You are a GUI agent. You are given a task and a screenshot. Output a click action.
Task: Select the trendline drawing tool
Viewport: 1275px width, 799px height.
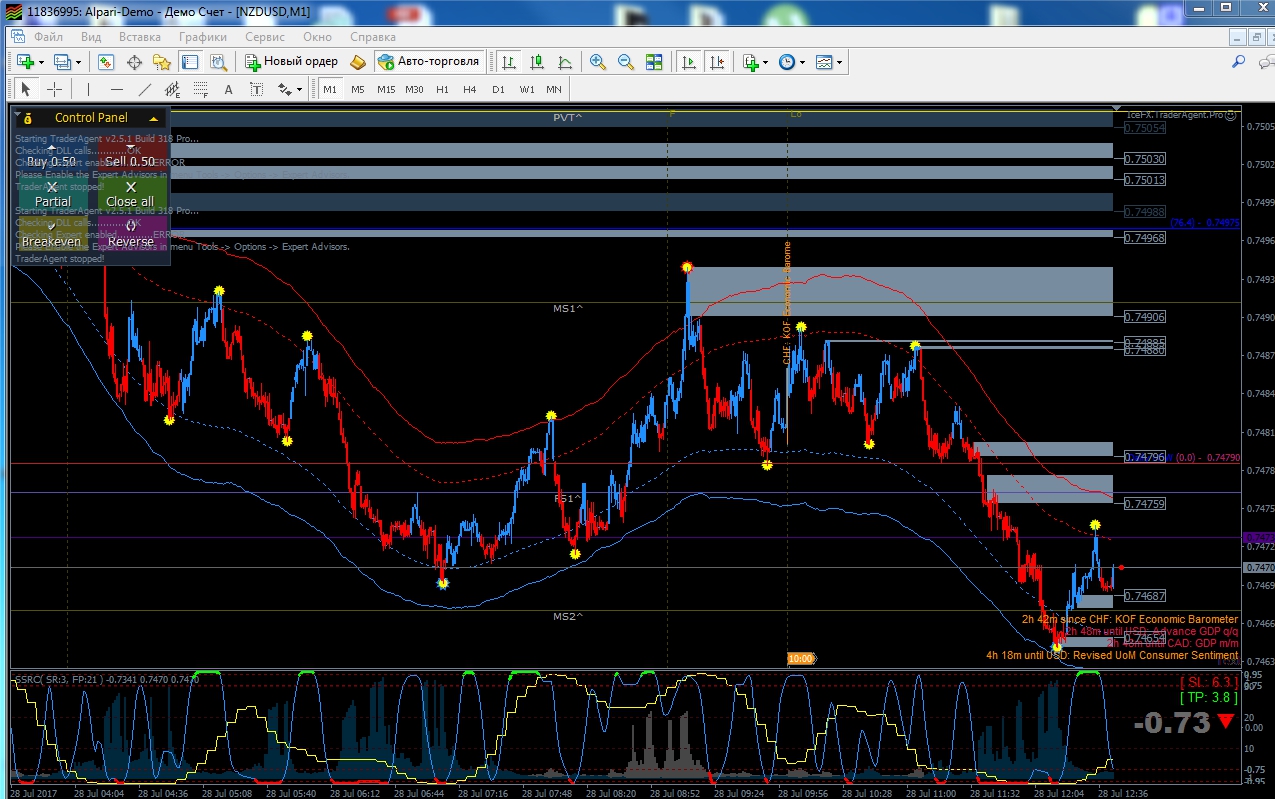144,89
